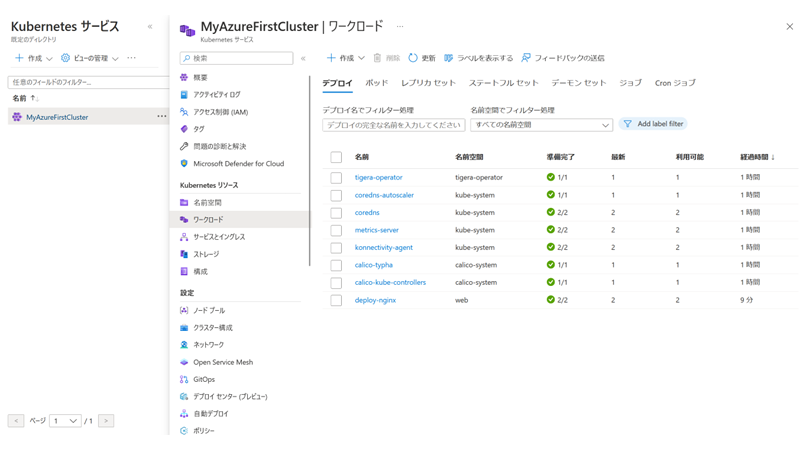Focus 任意のフィールドのフィルター input
Image resolution: width=800 pixels, height=450 pixels.
pos(88,82)
